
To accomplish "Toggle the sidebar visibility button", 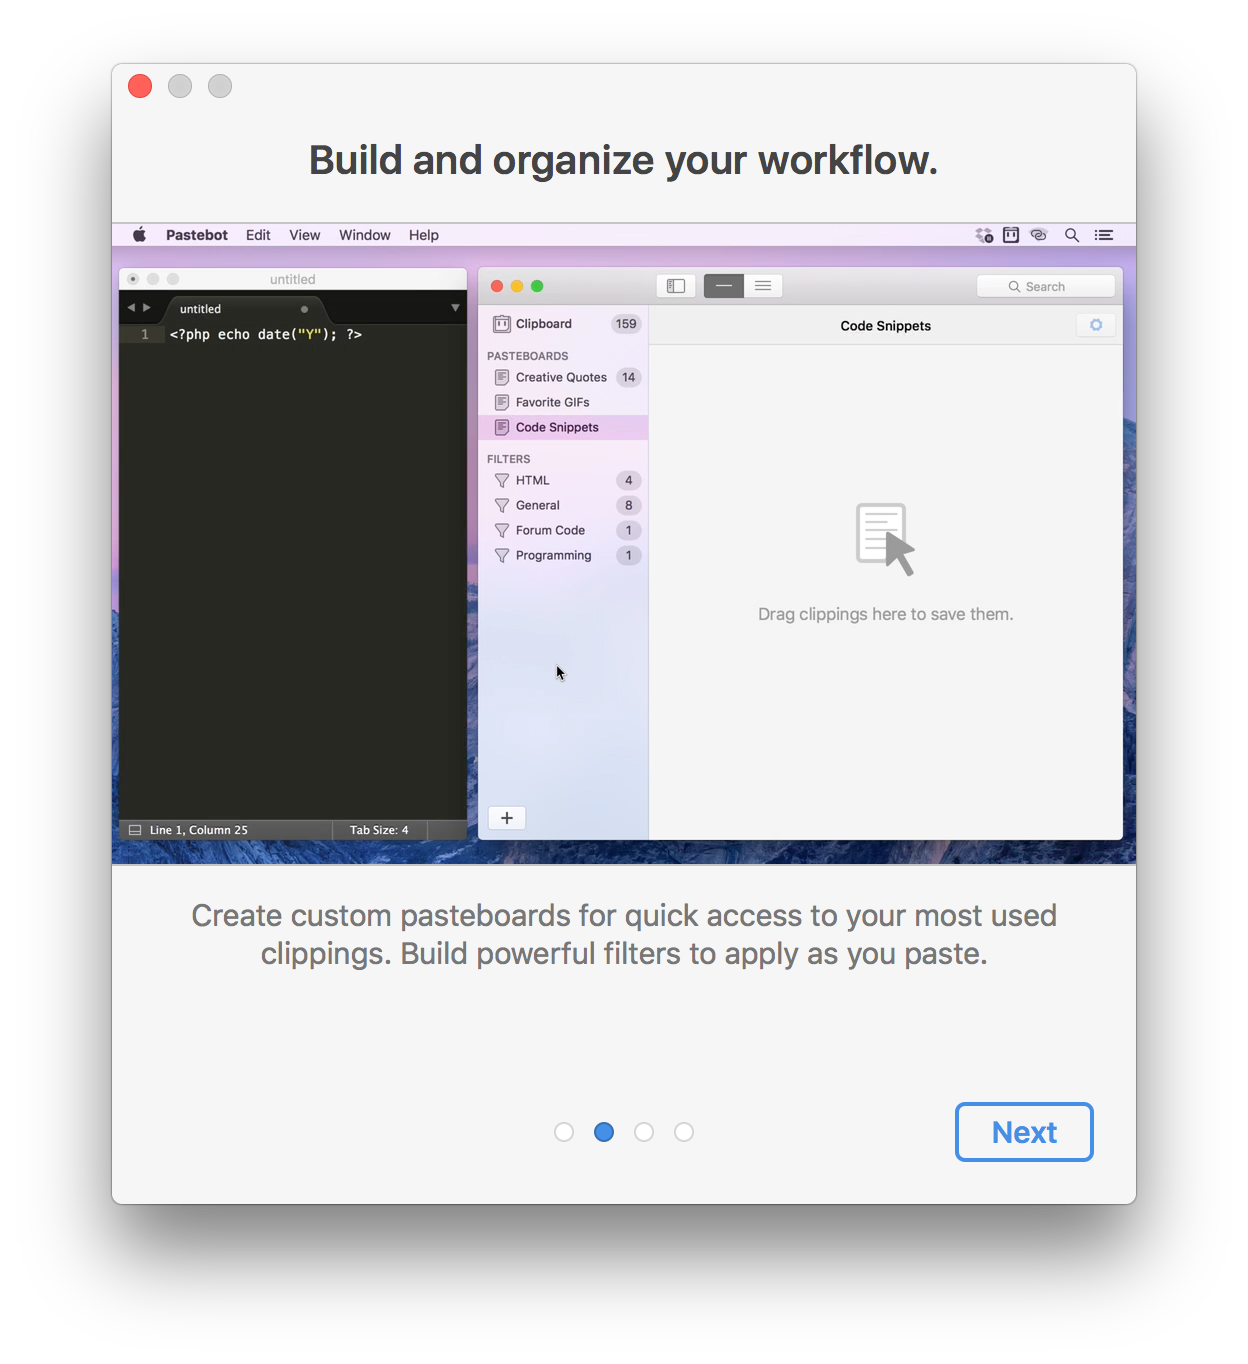I will click(676, 286).
